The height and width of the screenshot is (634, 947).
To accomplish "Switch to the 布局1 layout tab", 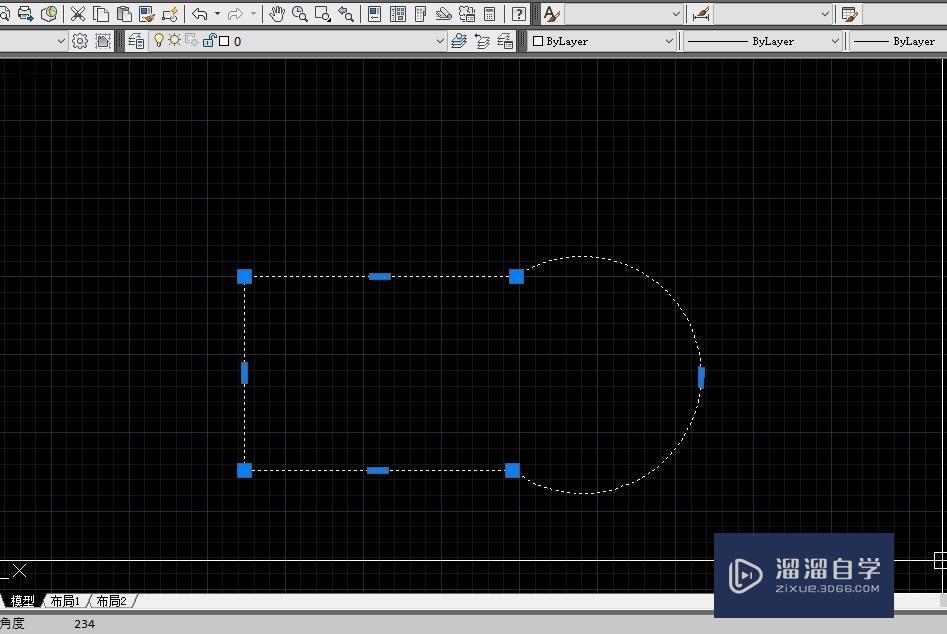I will (x=64, y=600).
